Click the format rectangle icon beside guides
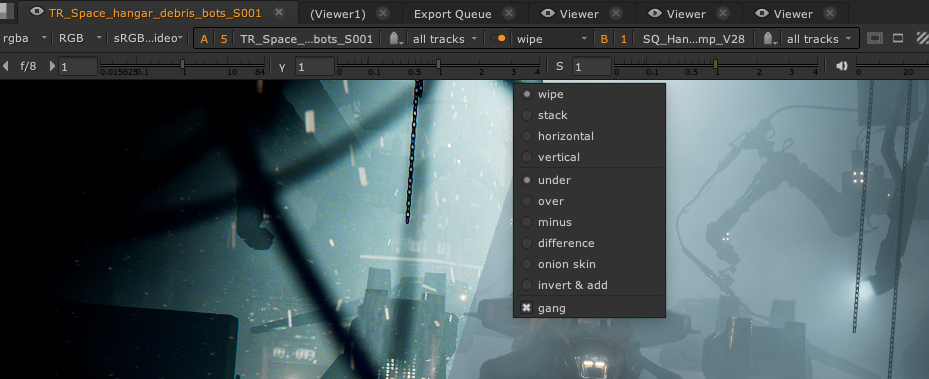The height and width of the screenshot is (379, 929). 898,38
